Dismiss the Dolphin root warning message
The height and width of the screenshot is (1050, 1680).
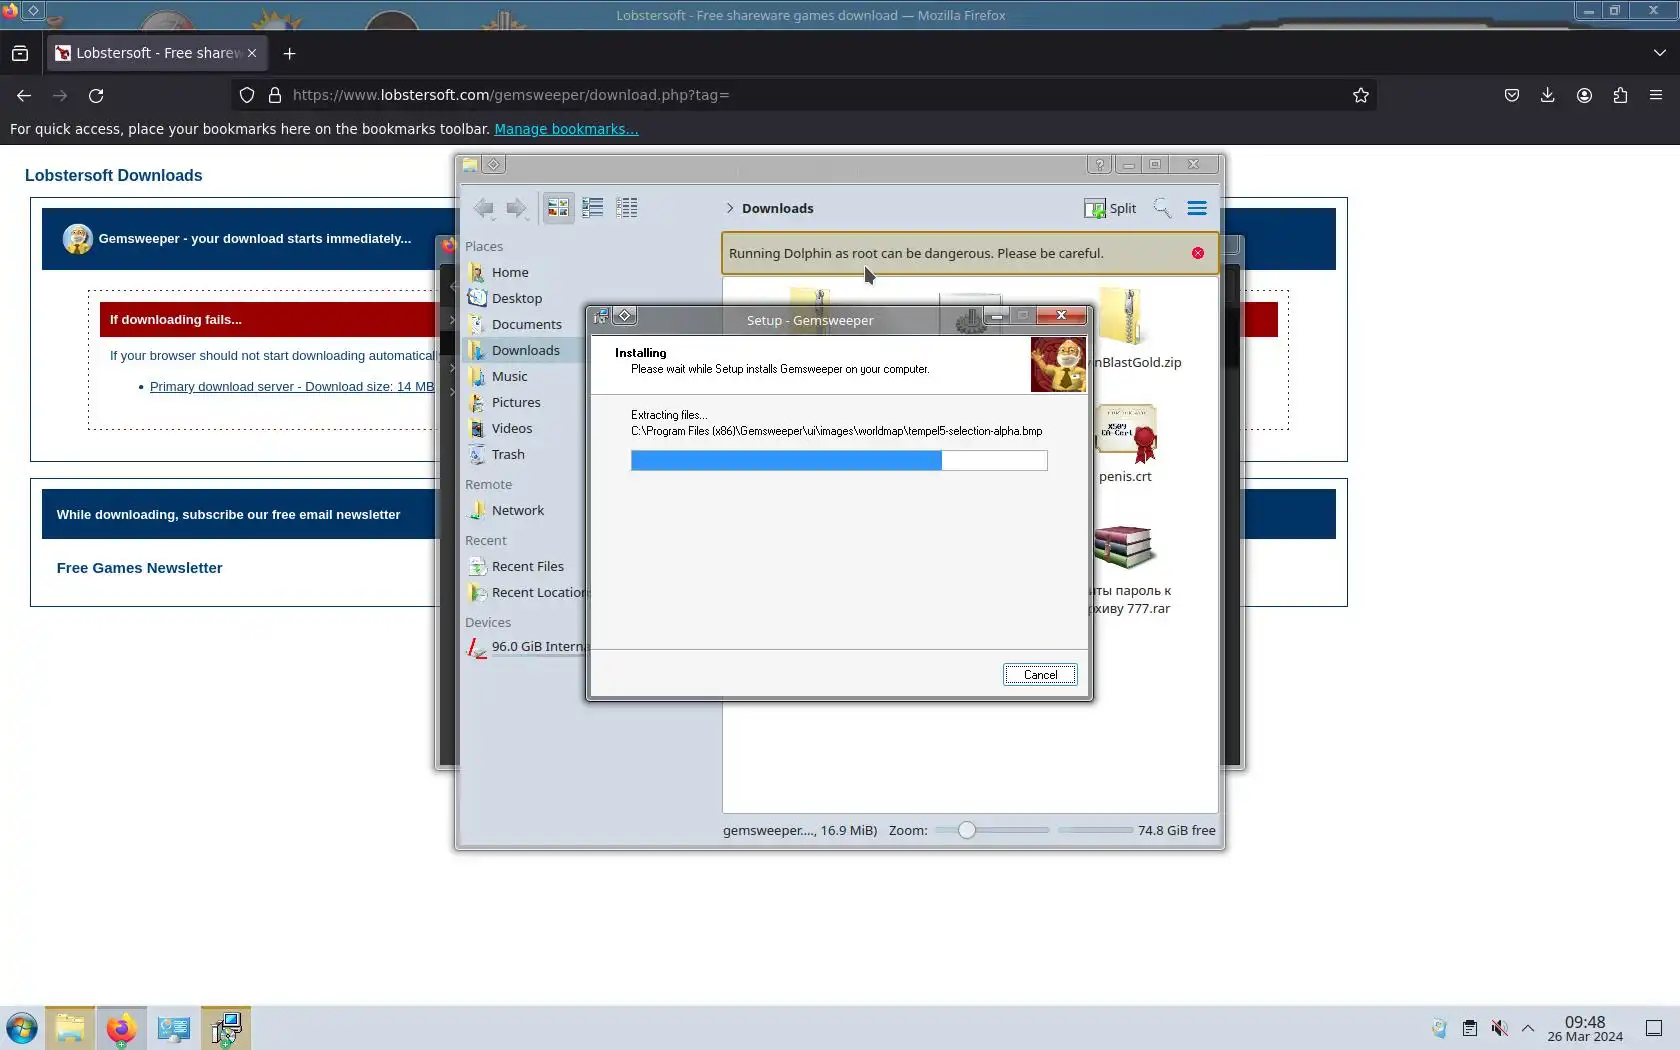click(x=1198, y=253)
